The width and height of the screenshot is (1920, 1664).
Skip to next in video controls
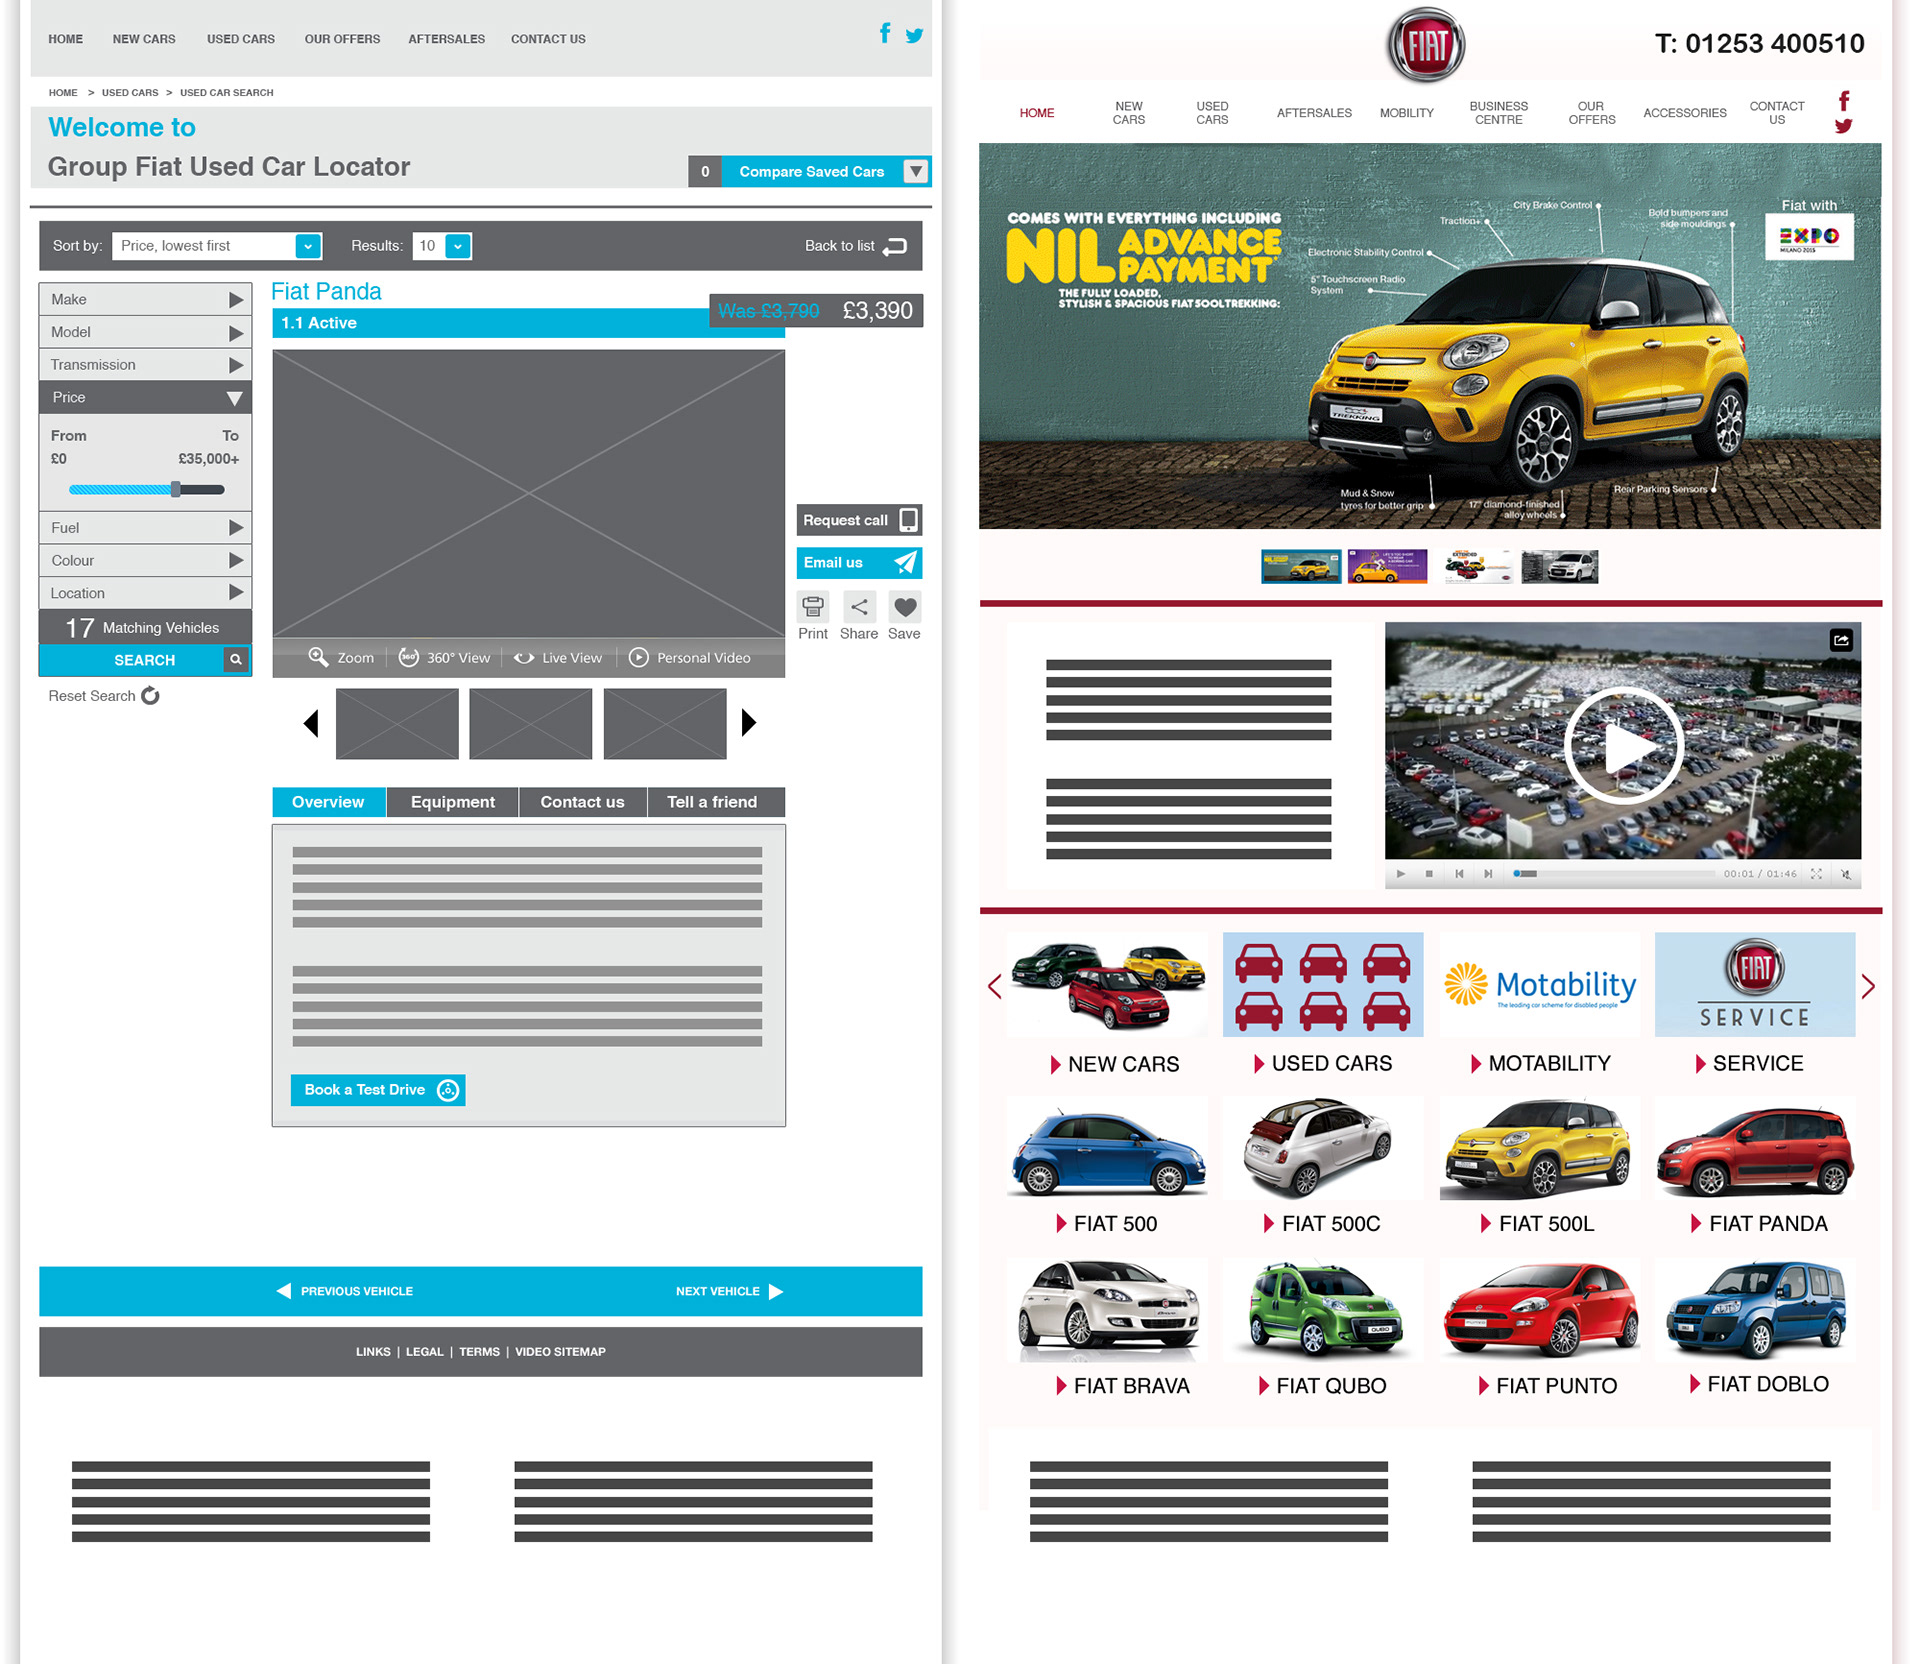tap(1488, 874)
